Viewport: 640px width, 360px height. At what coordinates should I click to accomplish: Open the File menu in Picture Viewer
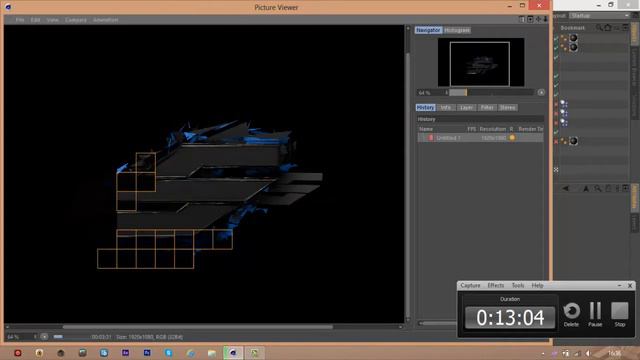pos(20,20)
